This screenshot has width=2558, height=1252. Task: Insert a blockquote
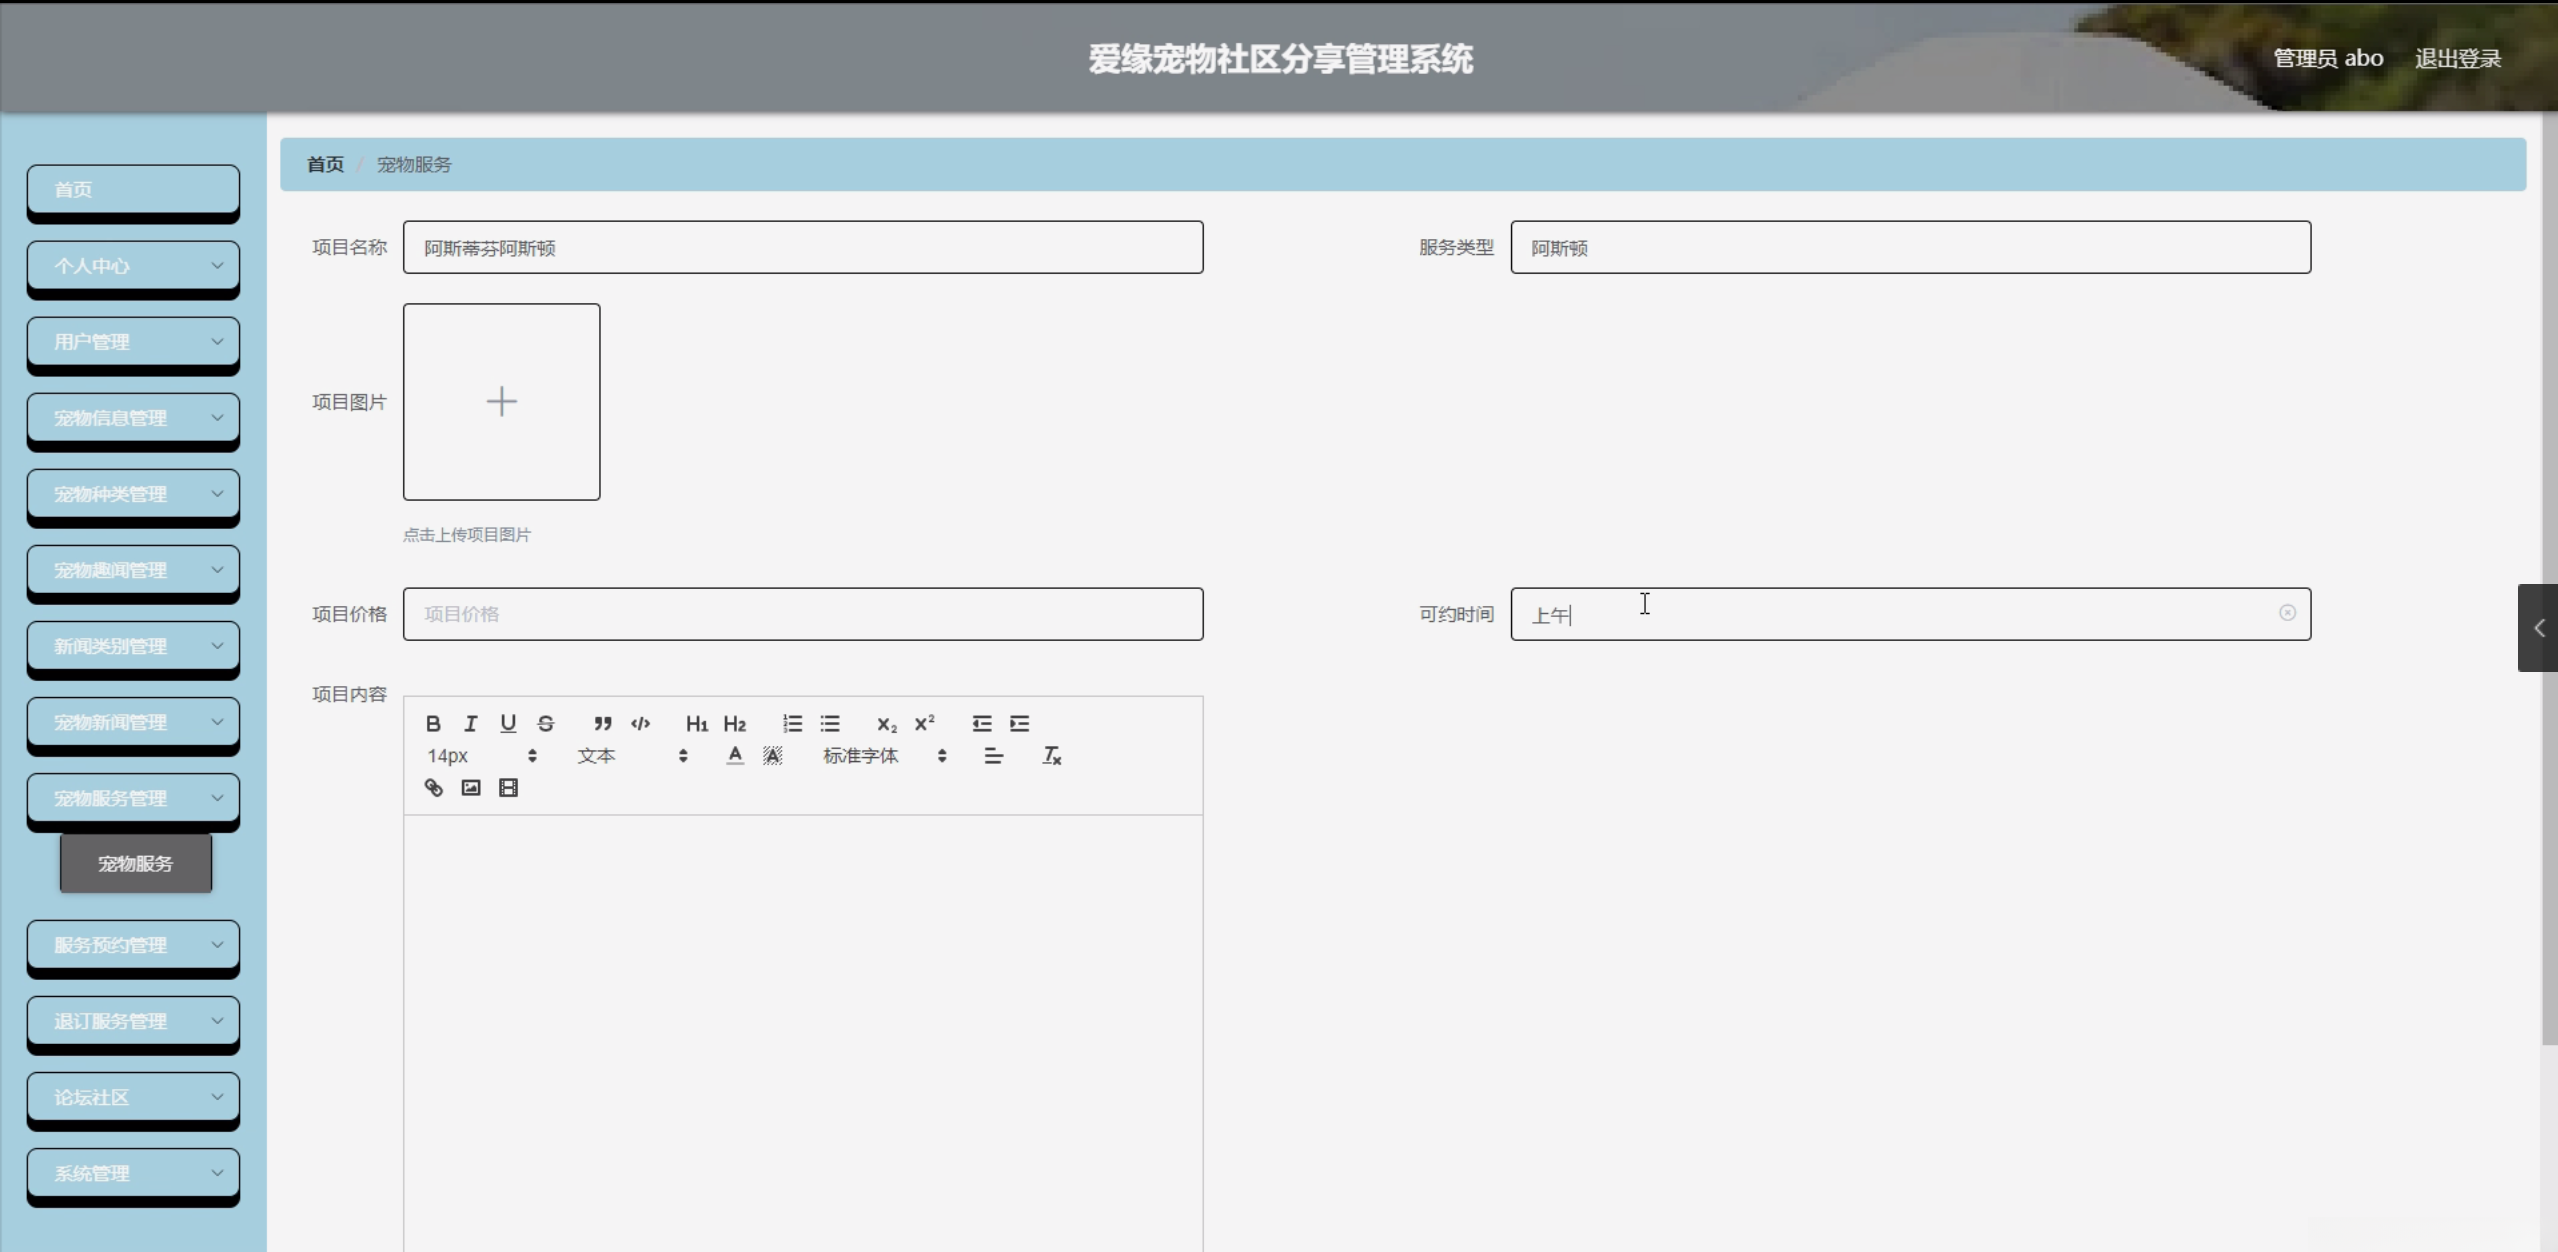coord(602,723)
